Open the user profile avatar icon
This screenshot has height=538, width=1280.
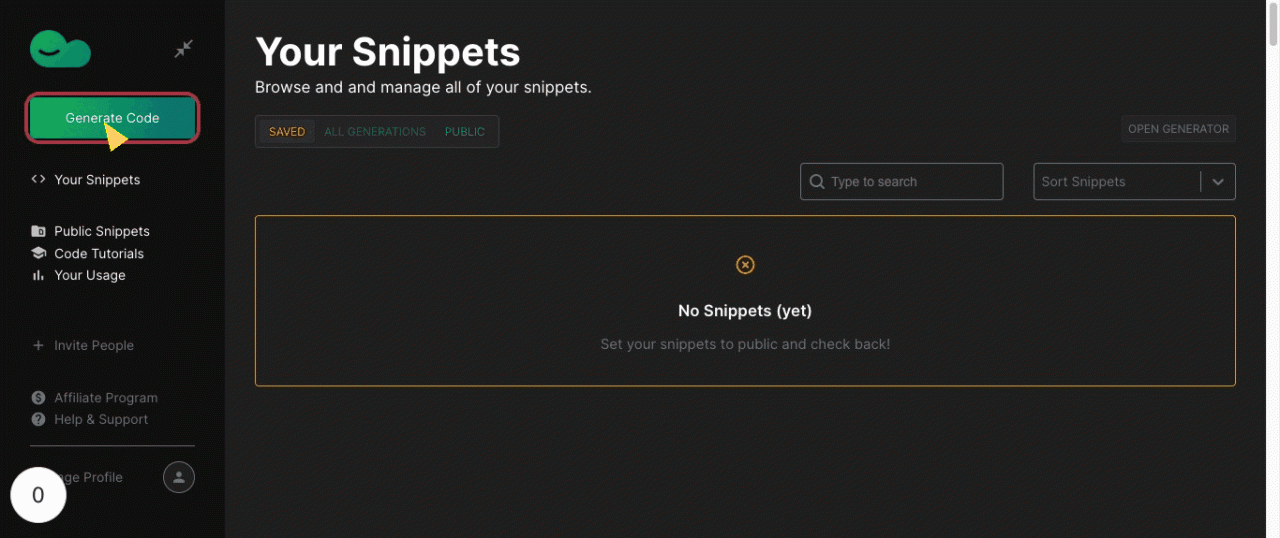179,477
